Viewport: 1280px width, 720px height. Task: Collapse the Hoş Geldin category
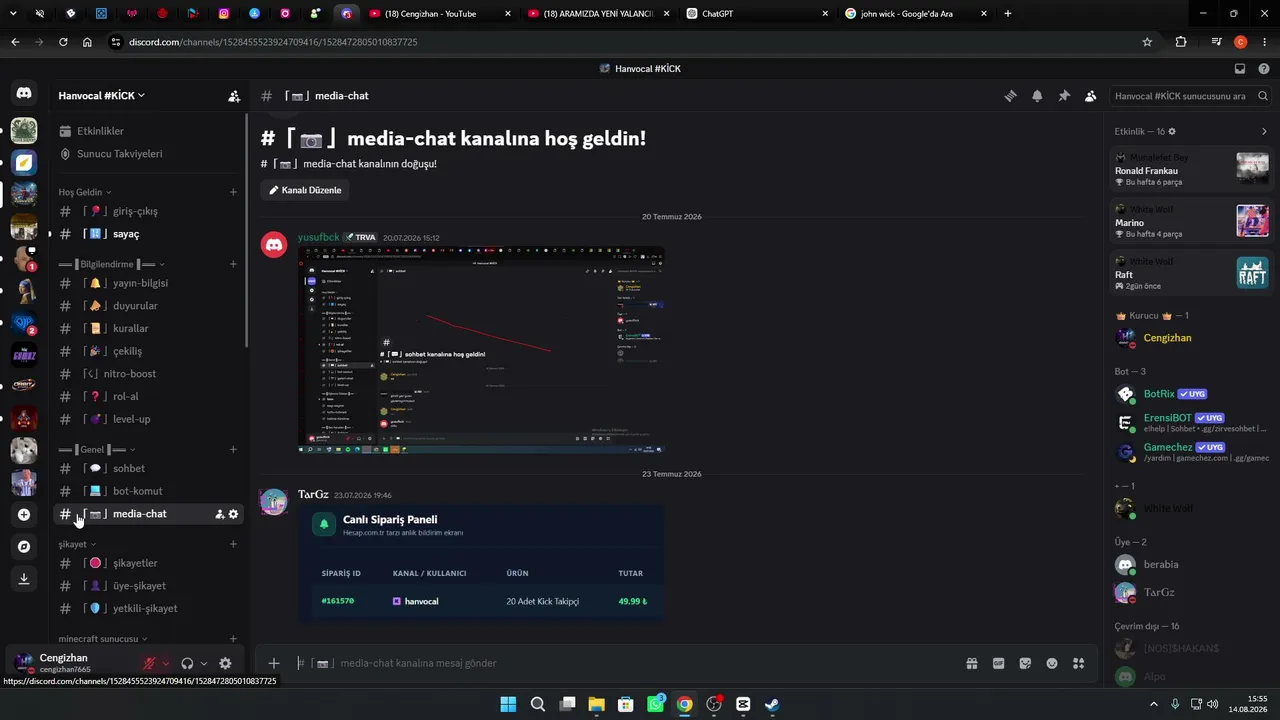tap(84, 192)
